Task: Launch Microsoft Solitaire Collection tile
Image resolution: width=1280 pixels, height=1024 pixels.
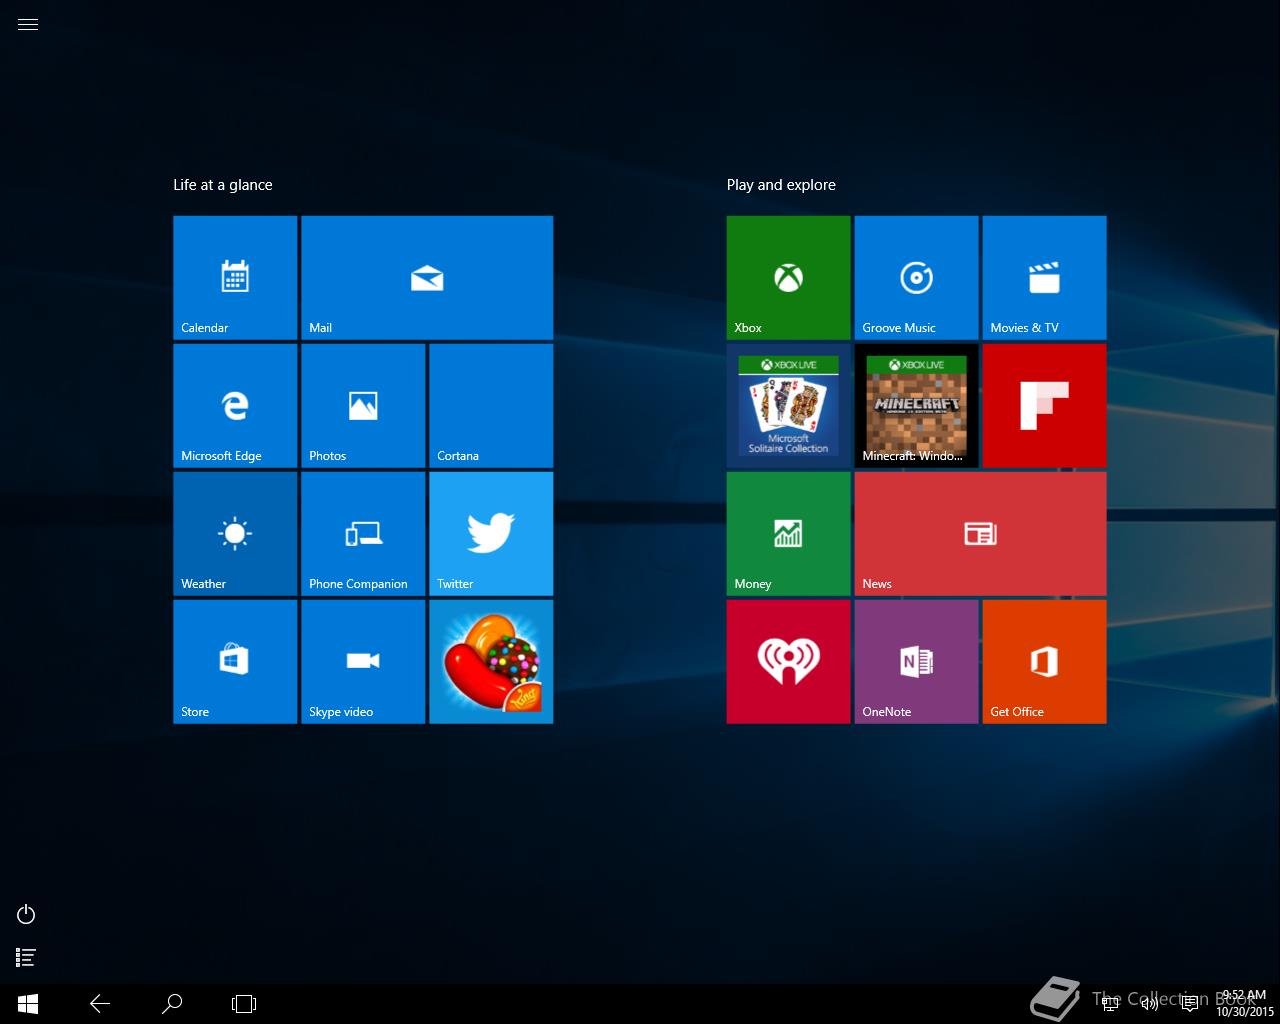Action: 789,406
